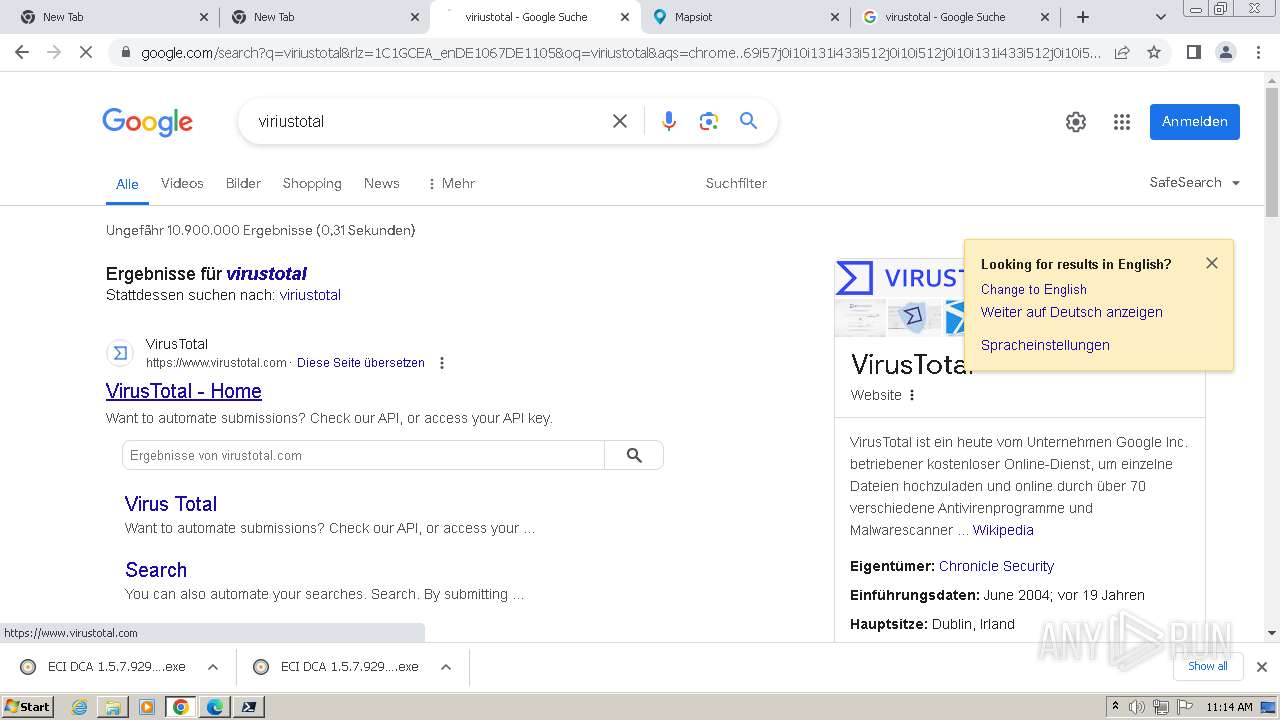Close the downloads bar

pyautogui.click(x=1262, y=667)
